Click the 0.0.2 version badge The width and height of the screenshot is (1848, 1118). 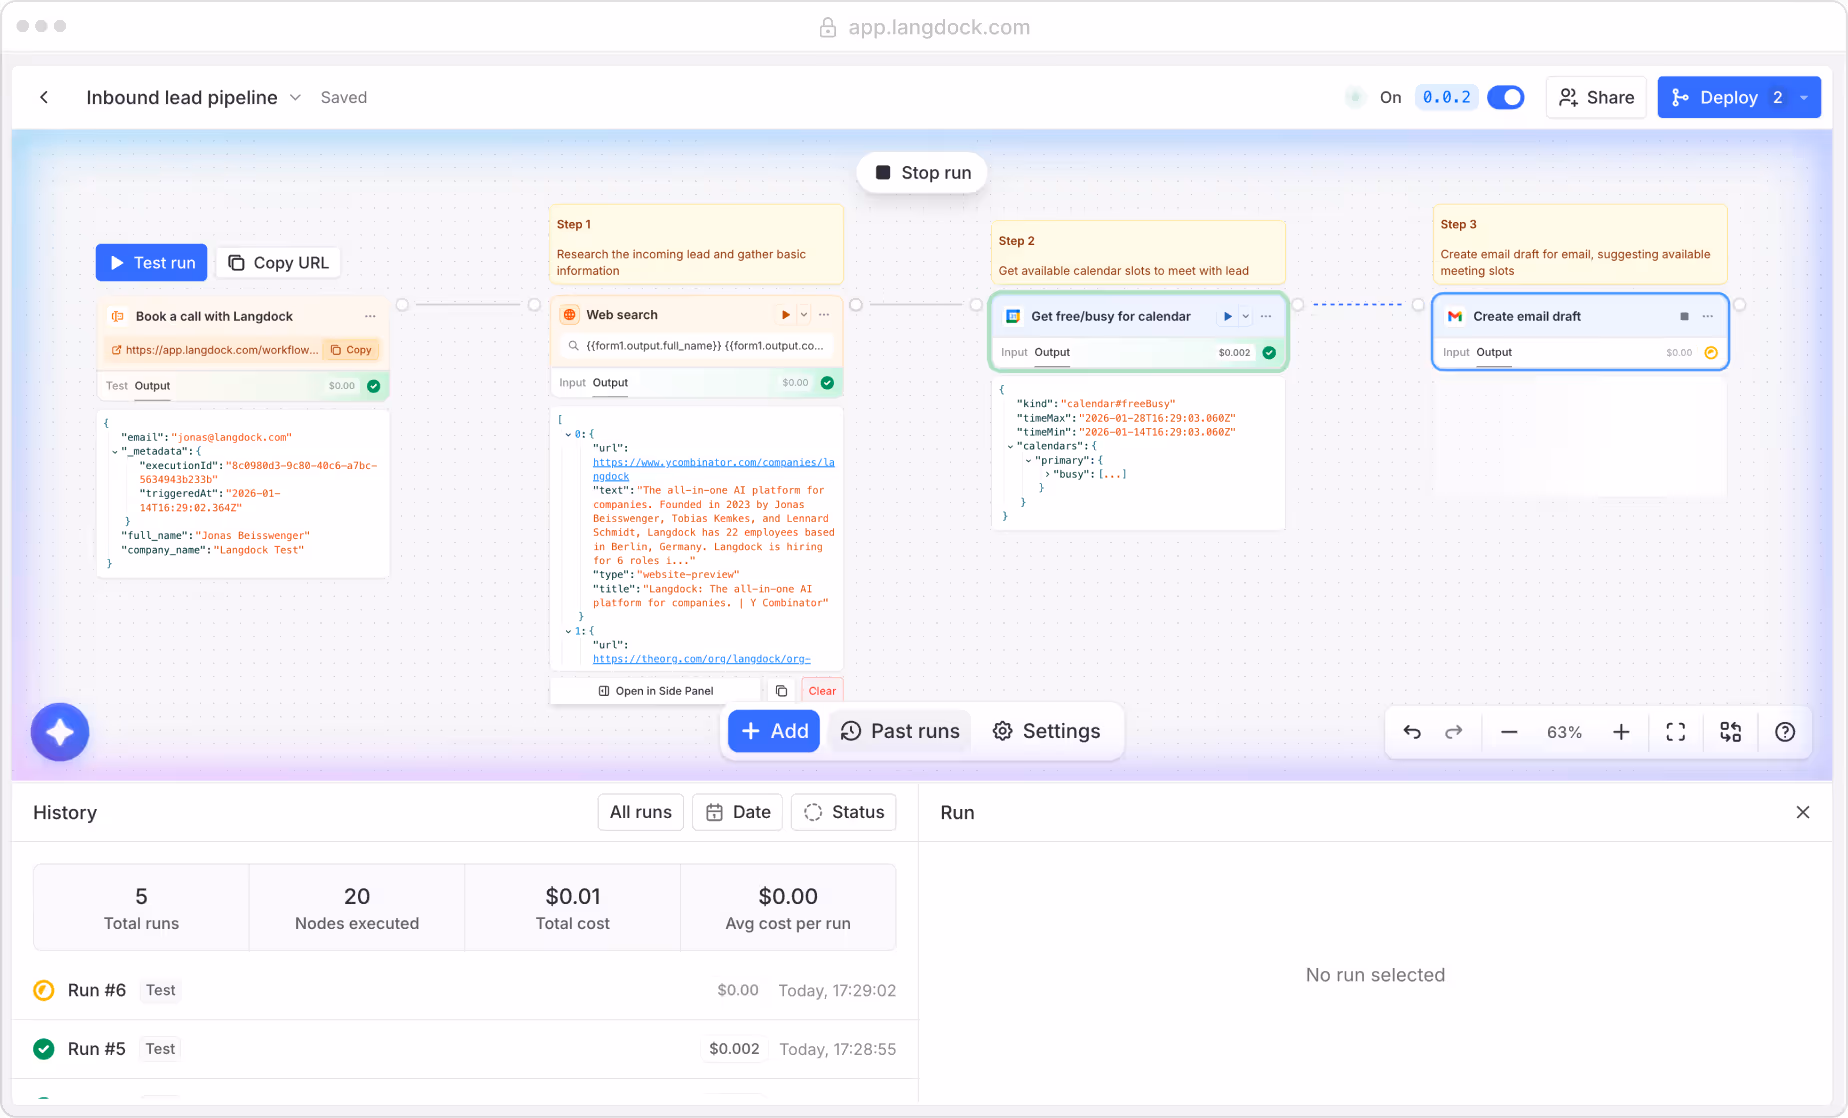coord(1446,97)
